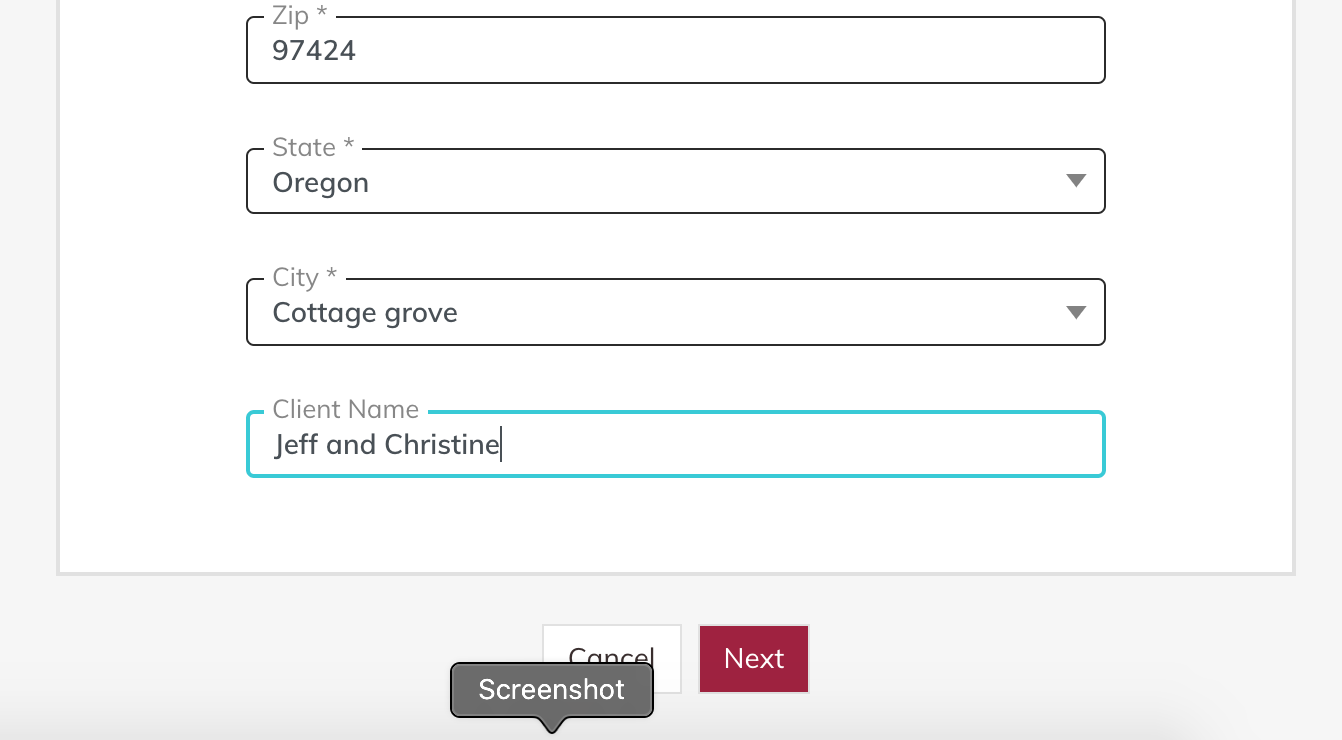1342x740 pixels.
Task: Click the 97424 zip code text
Action: (314, 51)
